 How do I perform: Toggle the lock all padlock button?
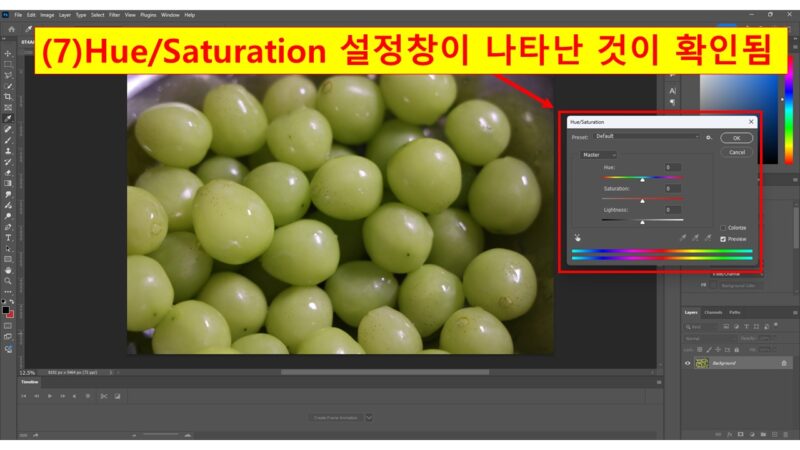coord(737,349)
